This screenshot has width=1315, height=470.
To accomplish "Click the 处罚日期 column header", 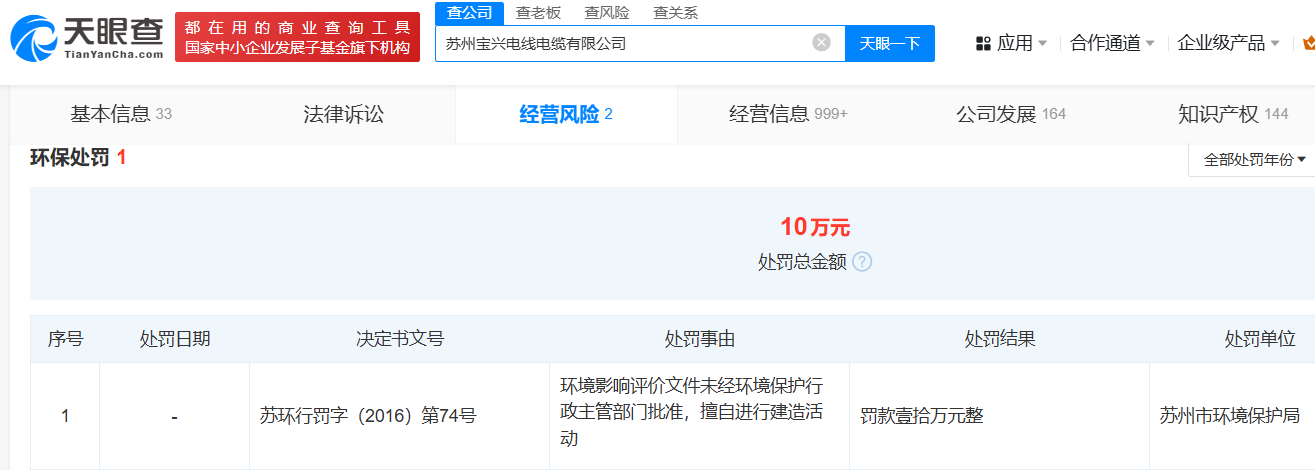I will point(175,339).
